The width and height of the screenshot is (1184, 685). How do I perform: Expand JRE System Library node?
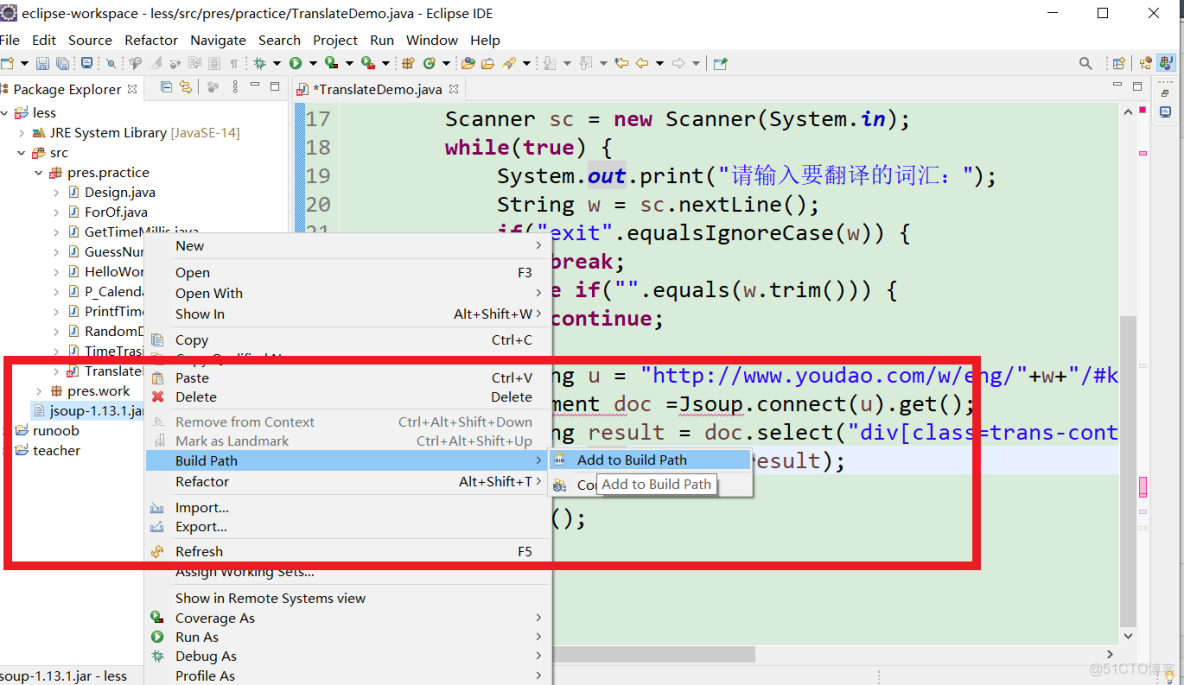(x=22, y=133)
